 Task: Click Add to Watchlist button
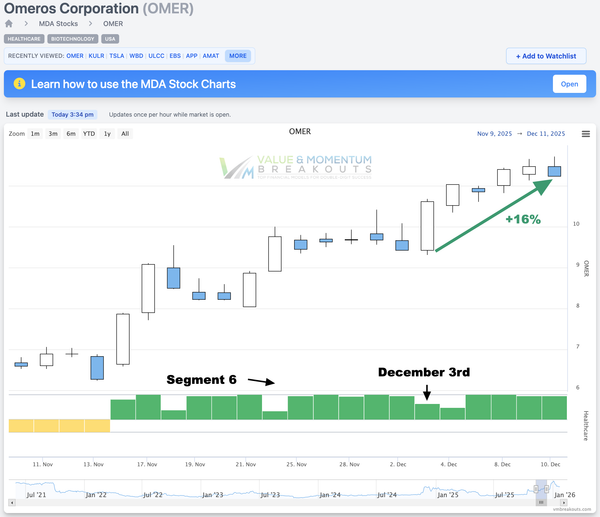546,56
